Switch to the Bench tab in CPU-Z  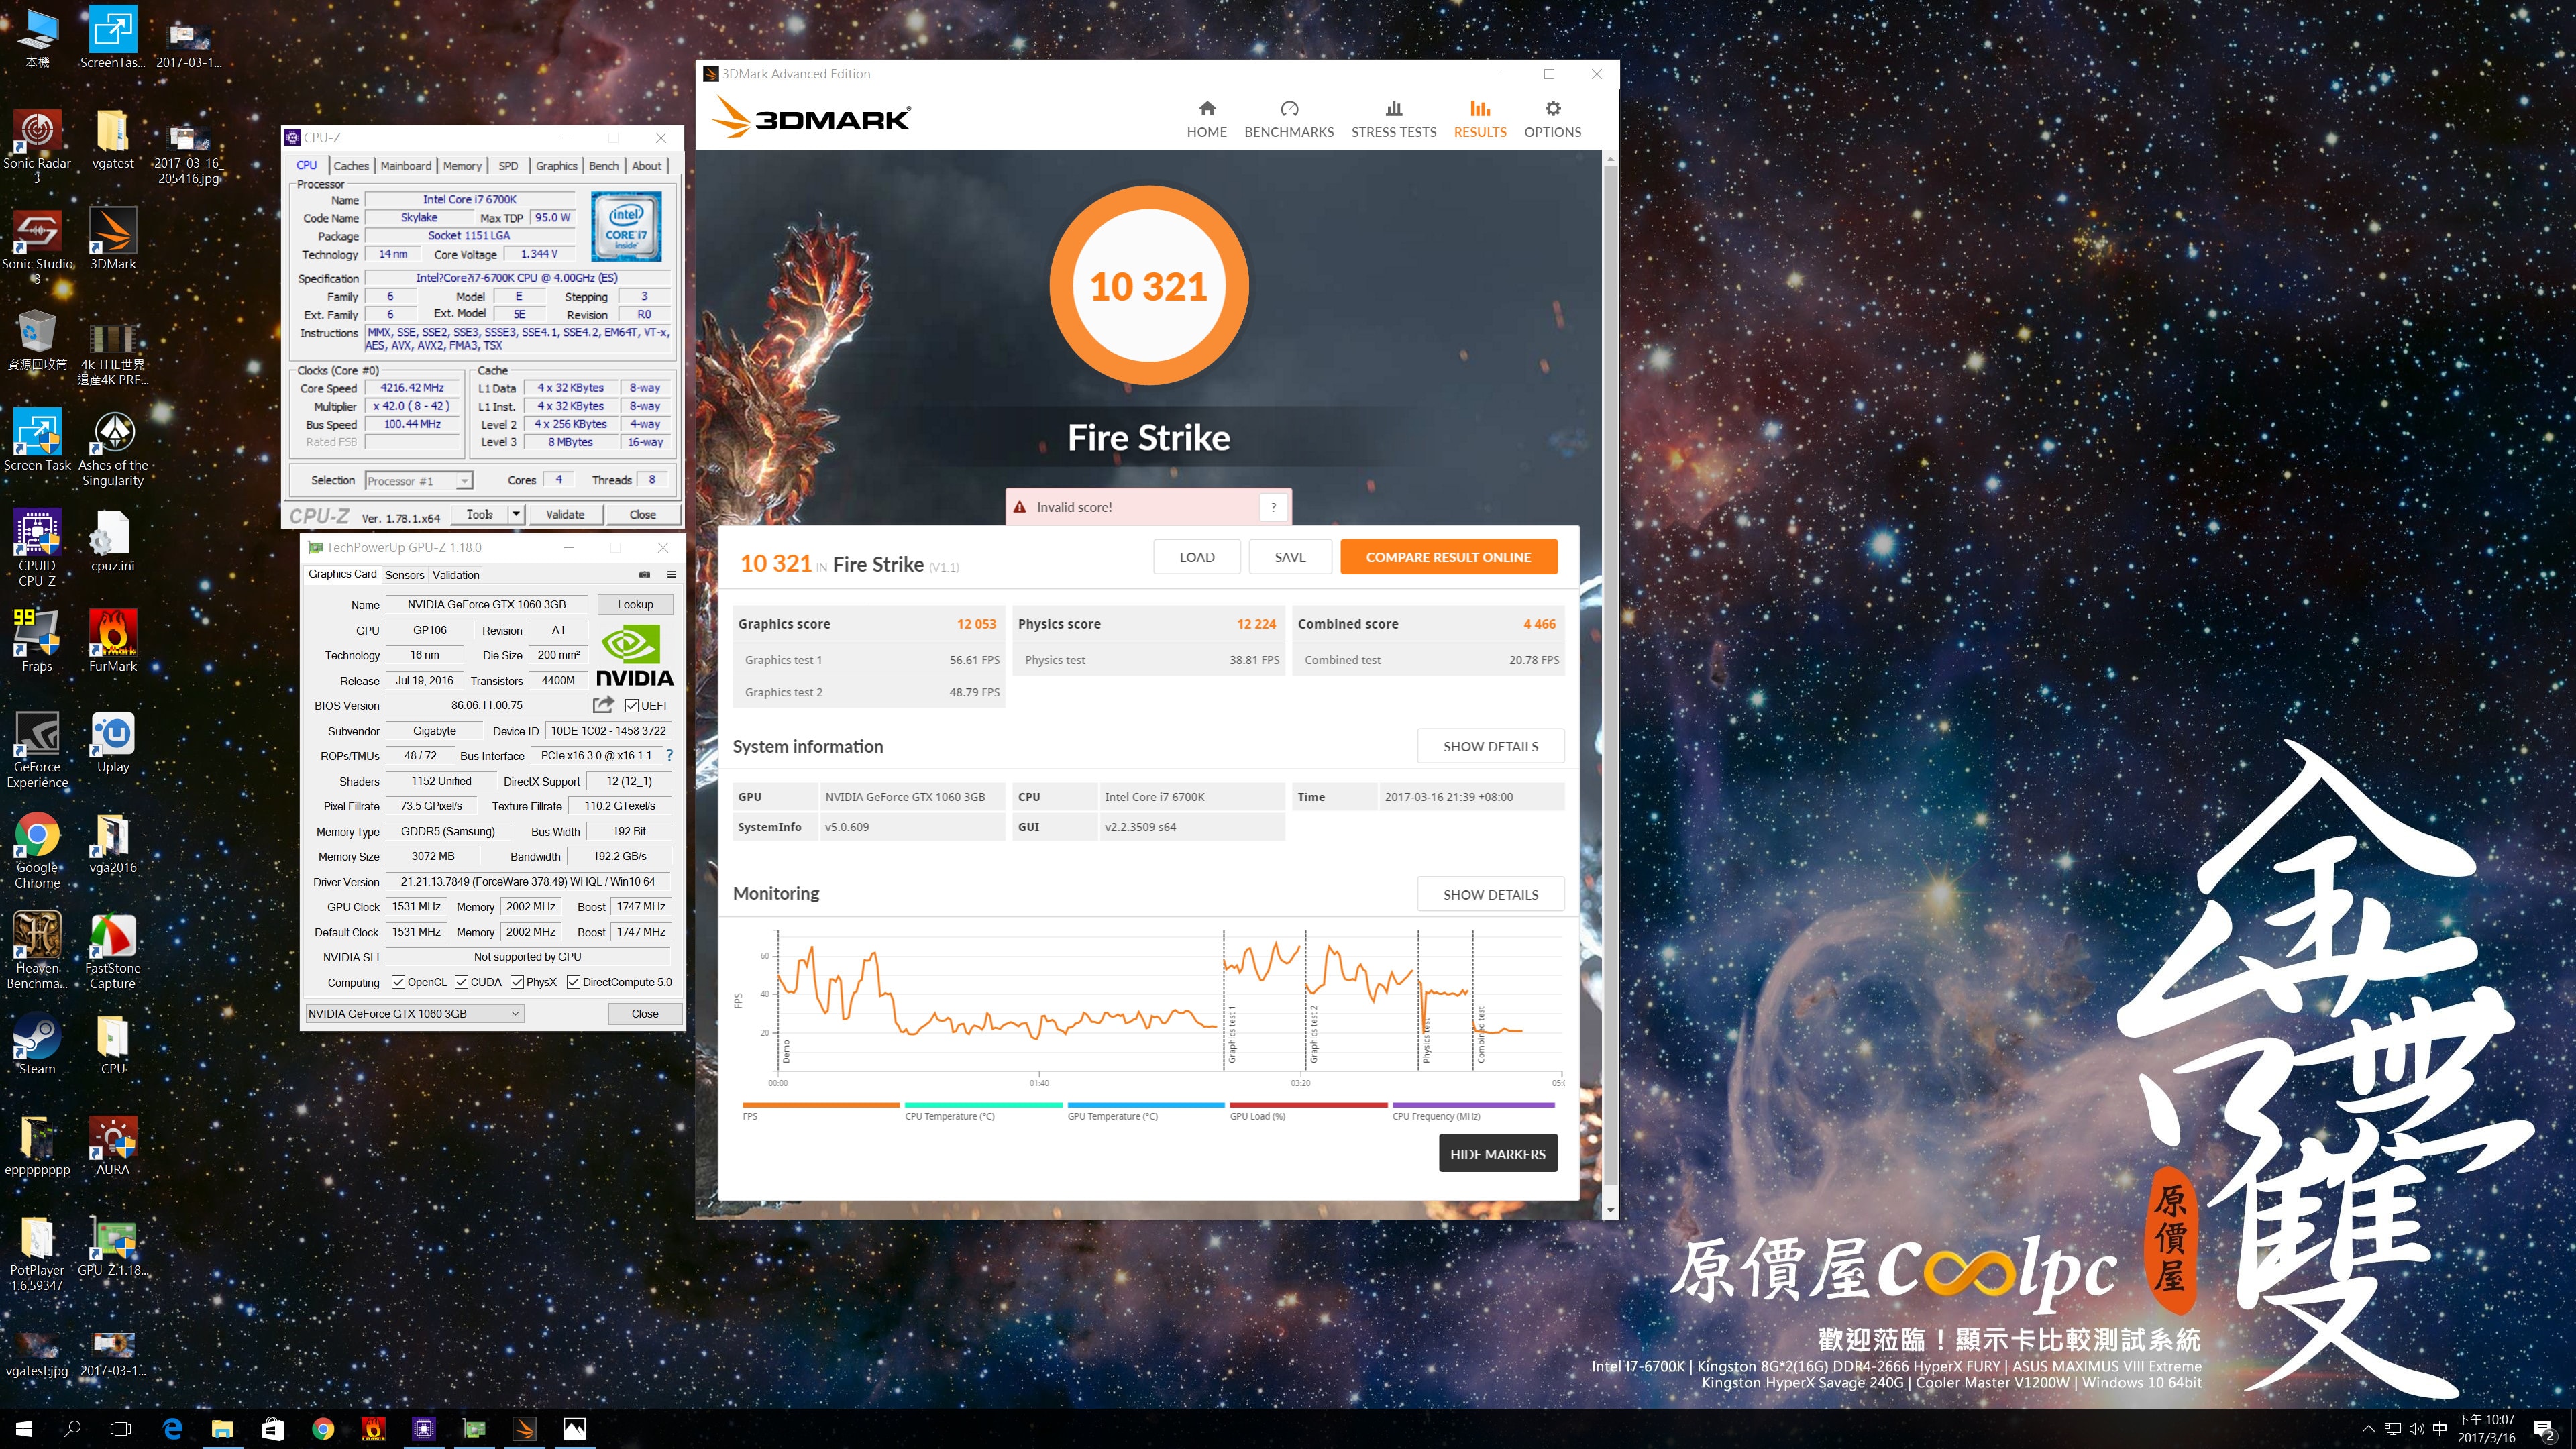pyautogui.click(x=603, y=166)
